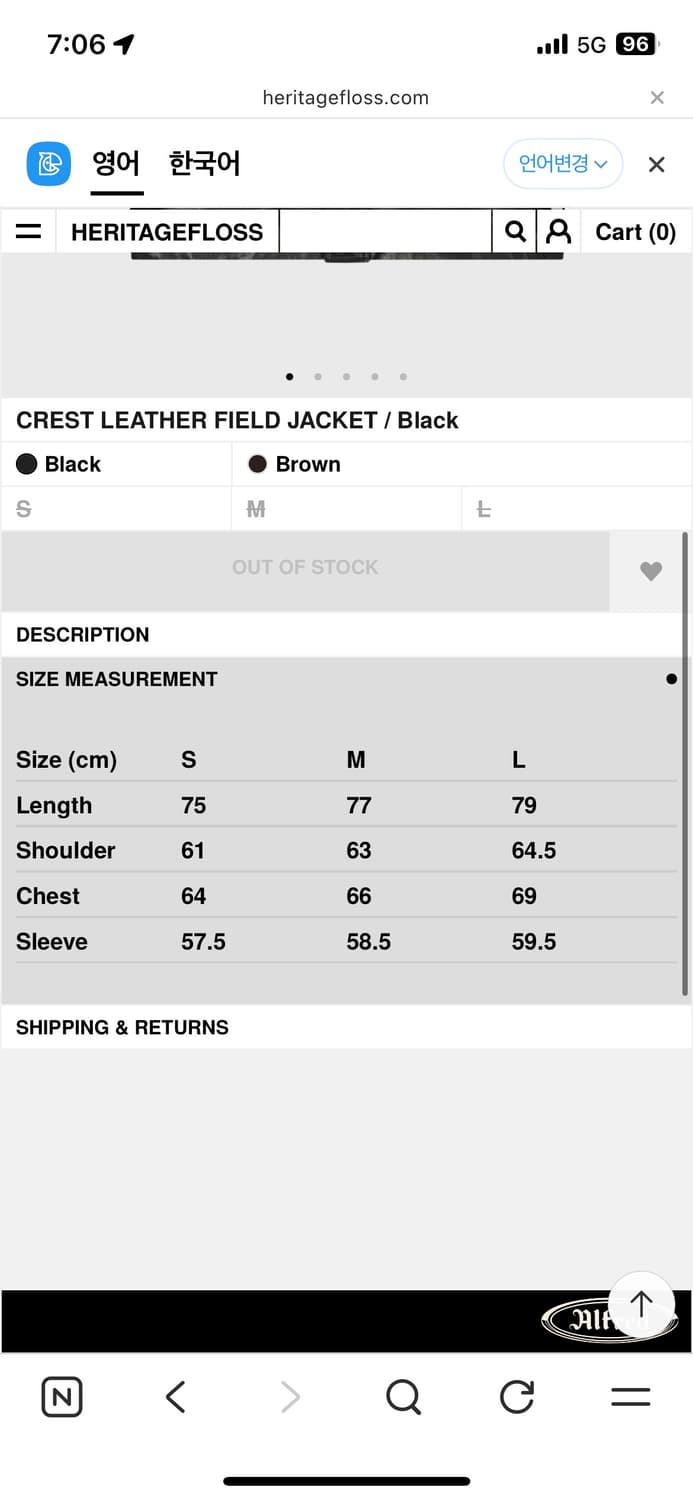Screen dimensions: 693x1500
Task: Switch translation to 한국어 tab
Action: [204, 164]
